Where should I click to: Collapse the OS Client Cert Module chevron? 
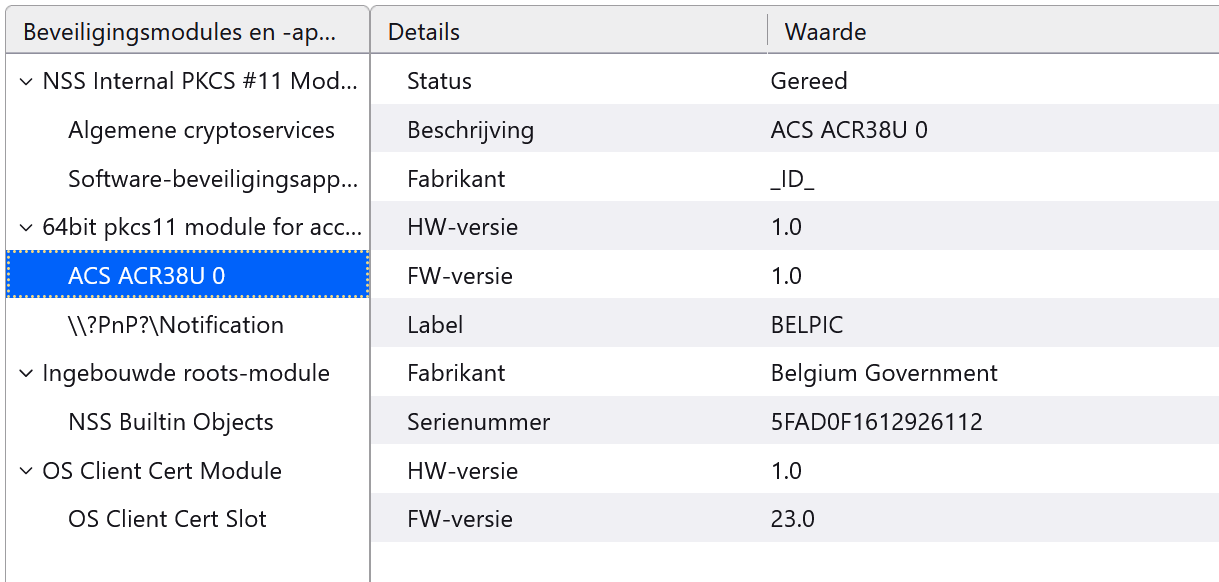[25, 472]
